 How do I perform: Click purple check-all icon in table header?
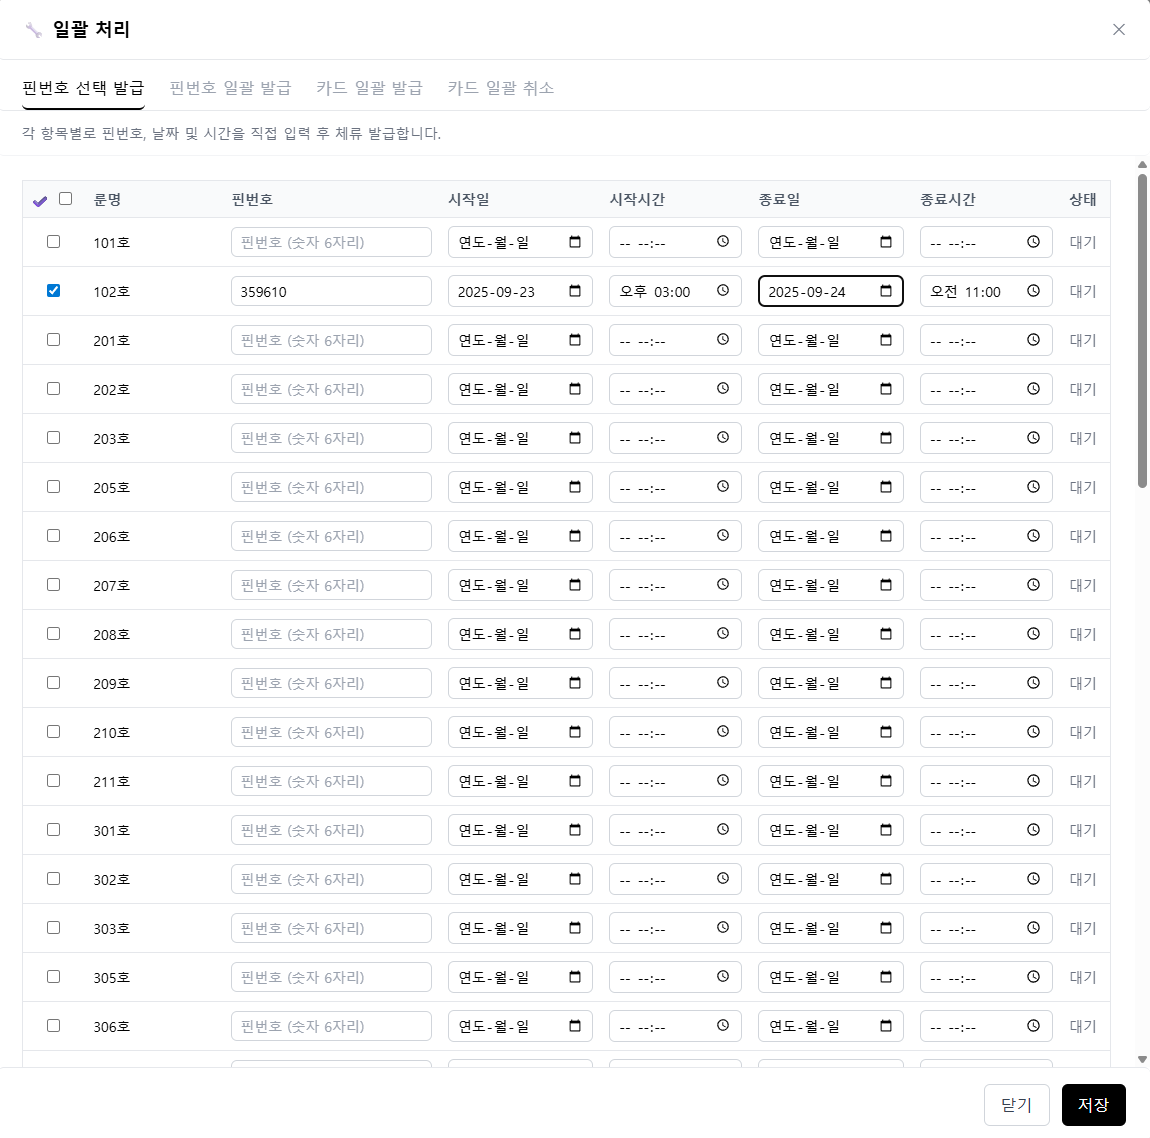tap(40, 201)
